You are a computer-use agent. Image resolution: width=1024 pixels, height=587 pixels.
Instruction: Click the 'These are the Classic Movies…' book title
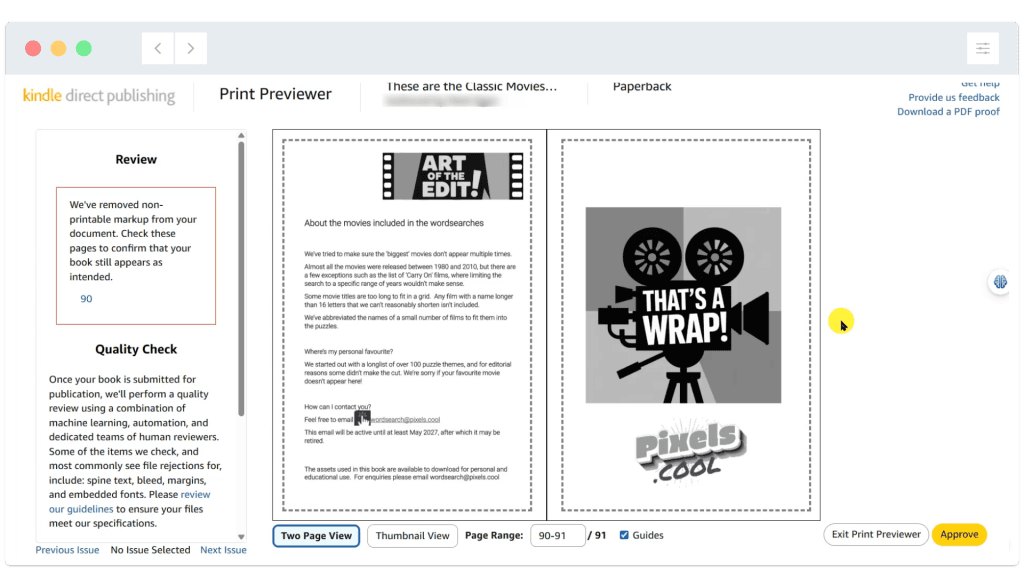pyautogui.click(x=472, y=86)
